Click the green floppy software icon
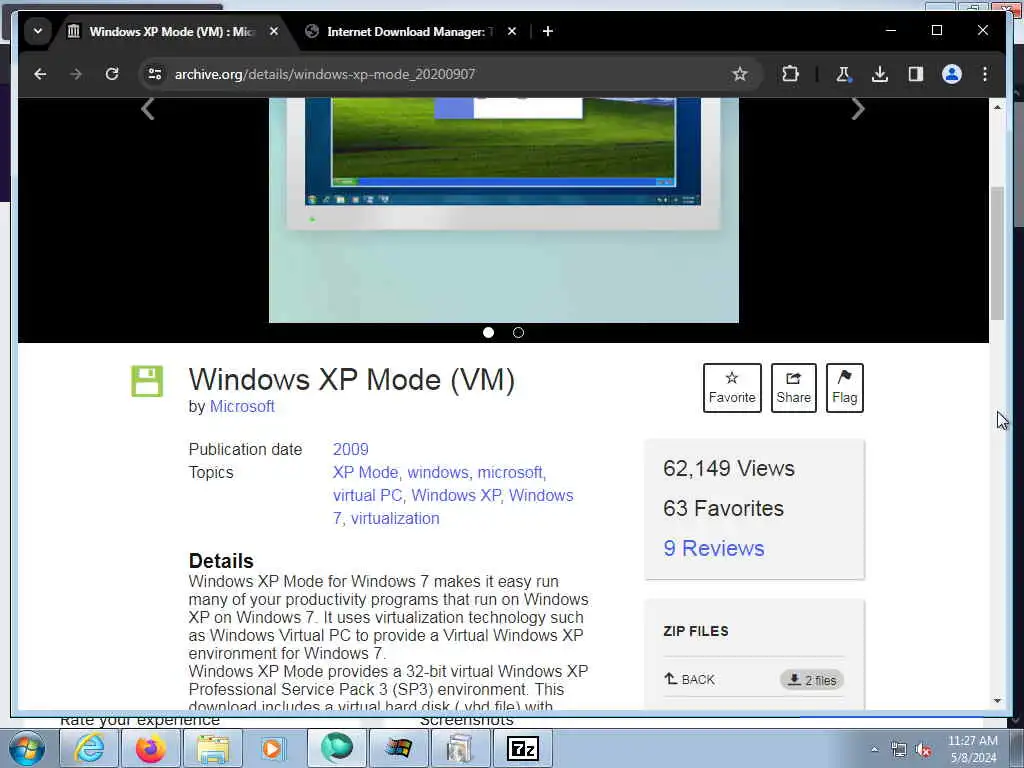 click(x=147, y=381)
